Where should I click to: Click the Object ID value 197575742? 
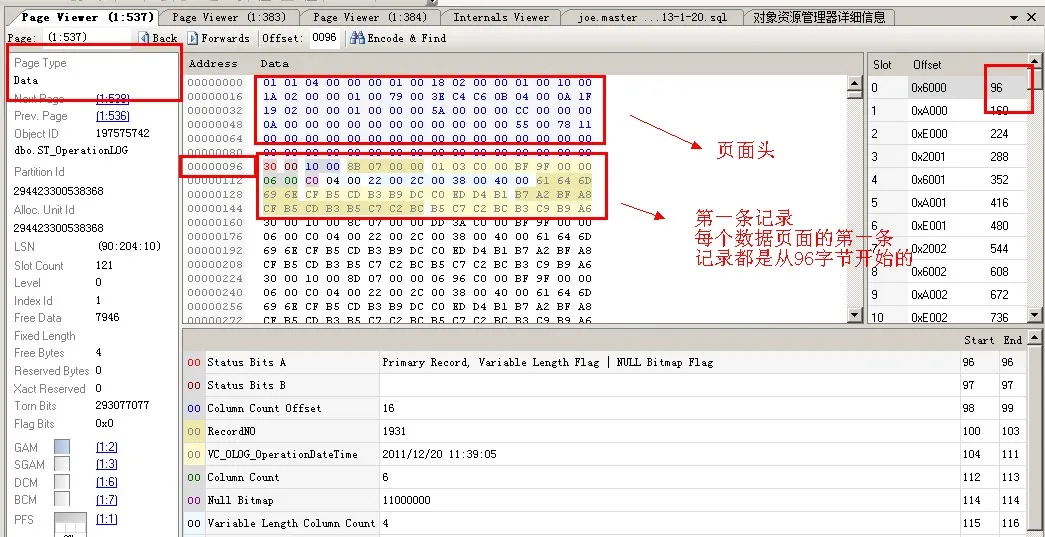click(123, 133)
